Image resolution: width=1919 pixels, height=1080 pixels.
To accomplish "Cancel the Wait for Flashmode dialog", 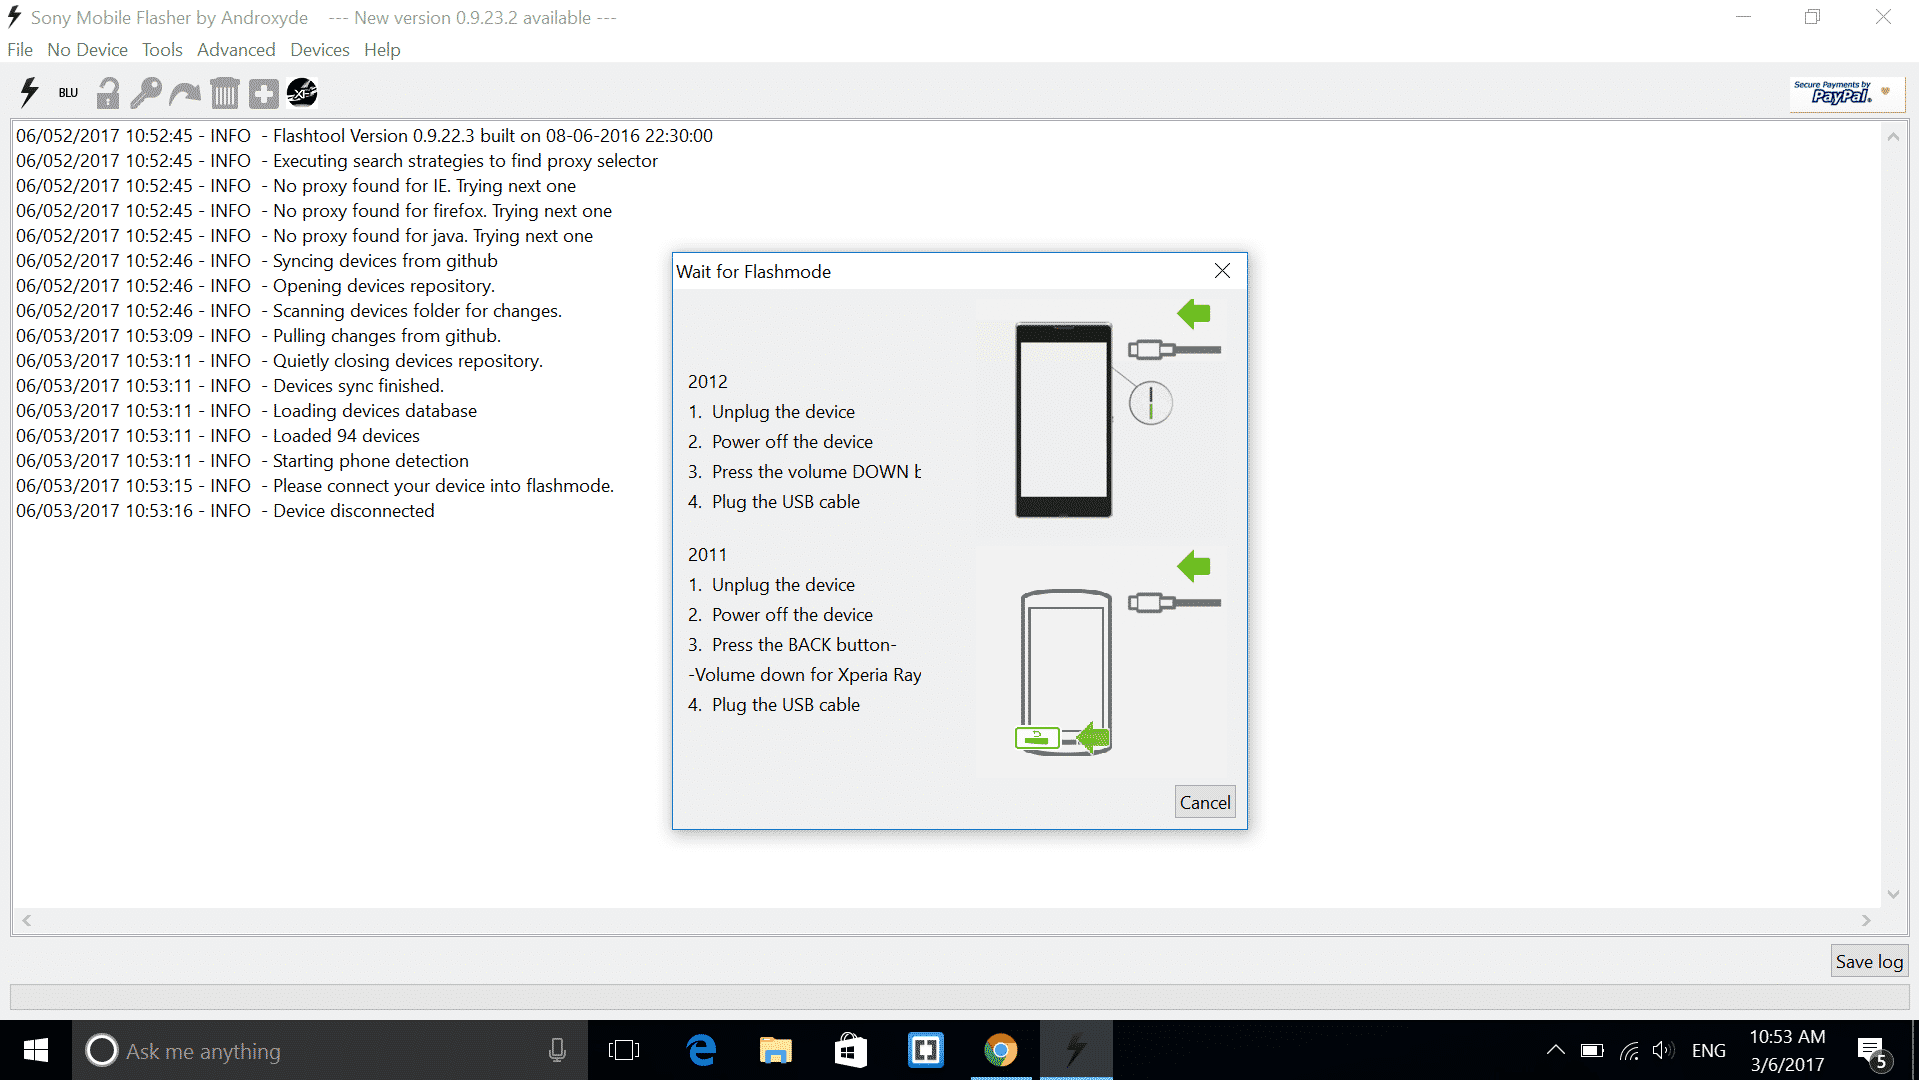I will point(1205,802).
